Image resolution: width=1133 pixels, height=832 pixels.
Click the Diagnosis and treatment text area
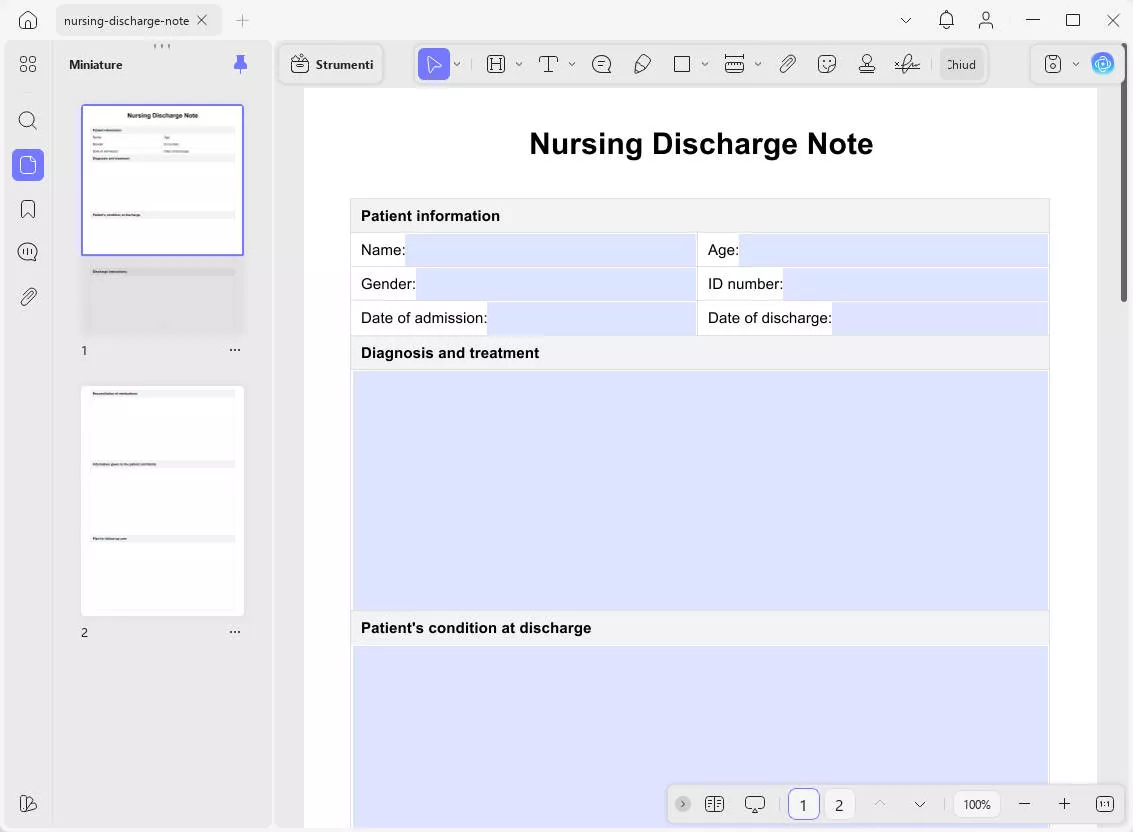pos(700,491)
